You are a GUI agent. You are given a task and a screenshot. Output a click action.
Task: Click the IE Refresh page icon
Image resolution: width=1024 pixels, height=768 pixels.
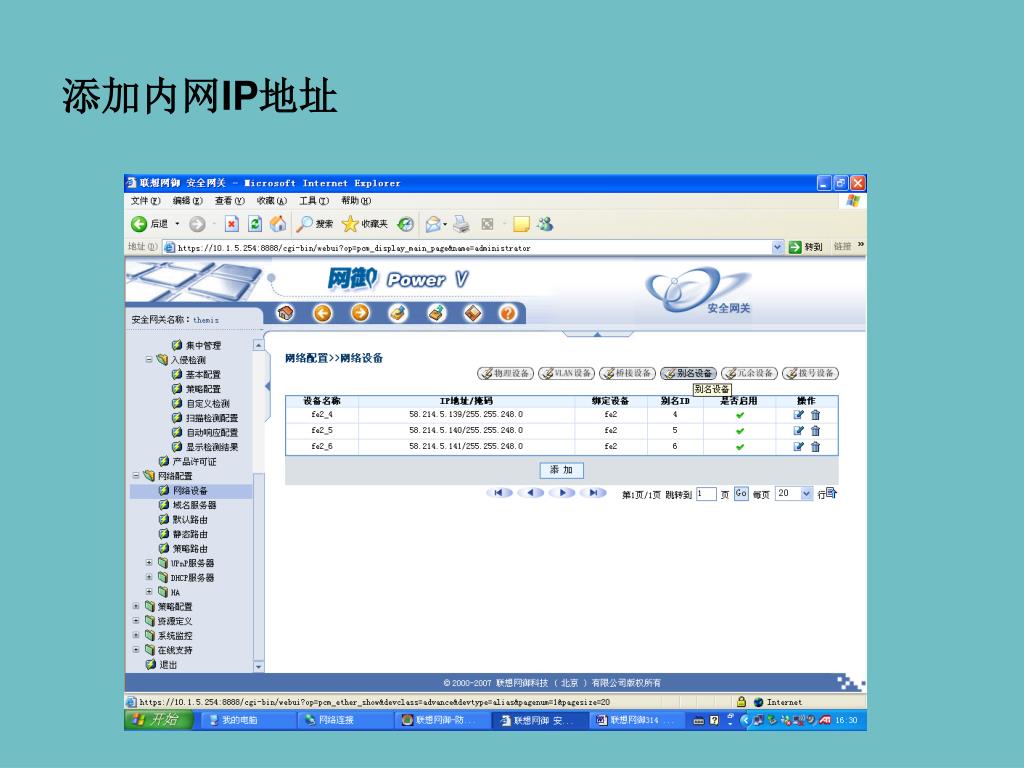coord(255,224)
